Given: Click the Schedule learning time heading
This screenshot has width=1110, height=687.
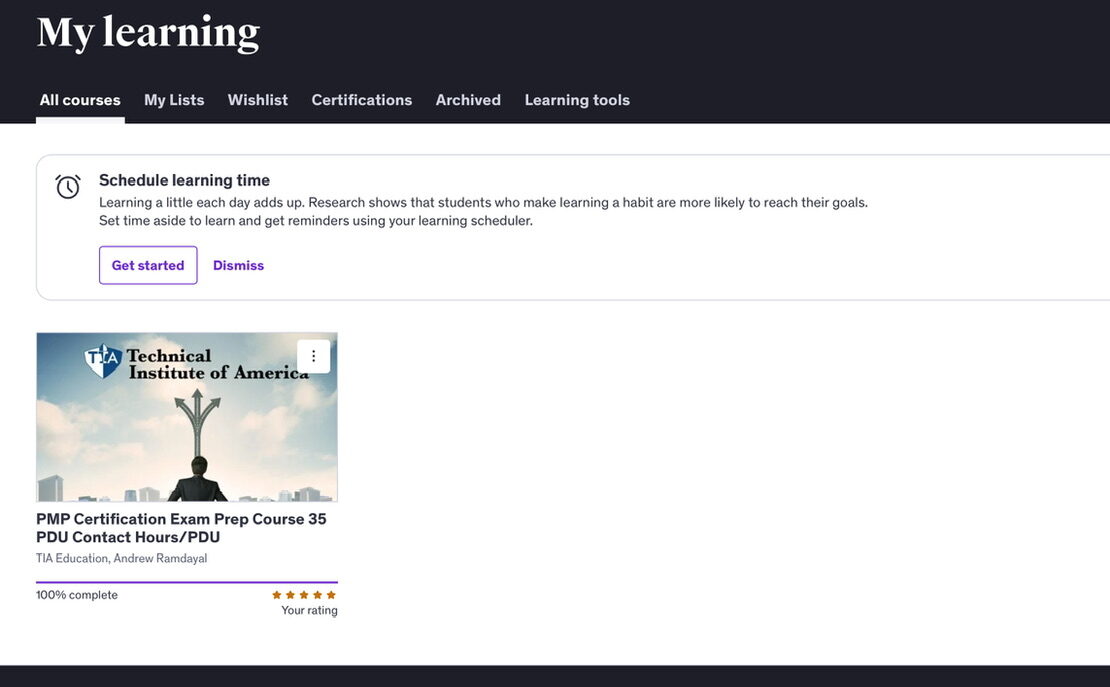Looking at the screenshot, I should coord(184,180).
